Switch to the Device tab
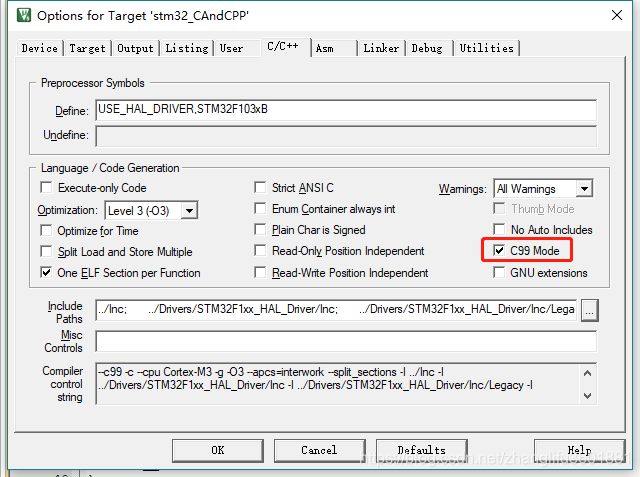The image size is (640, 477). click(x=40, y=48)
